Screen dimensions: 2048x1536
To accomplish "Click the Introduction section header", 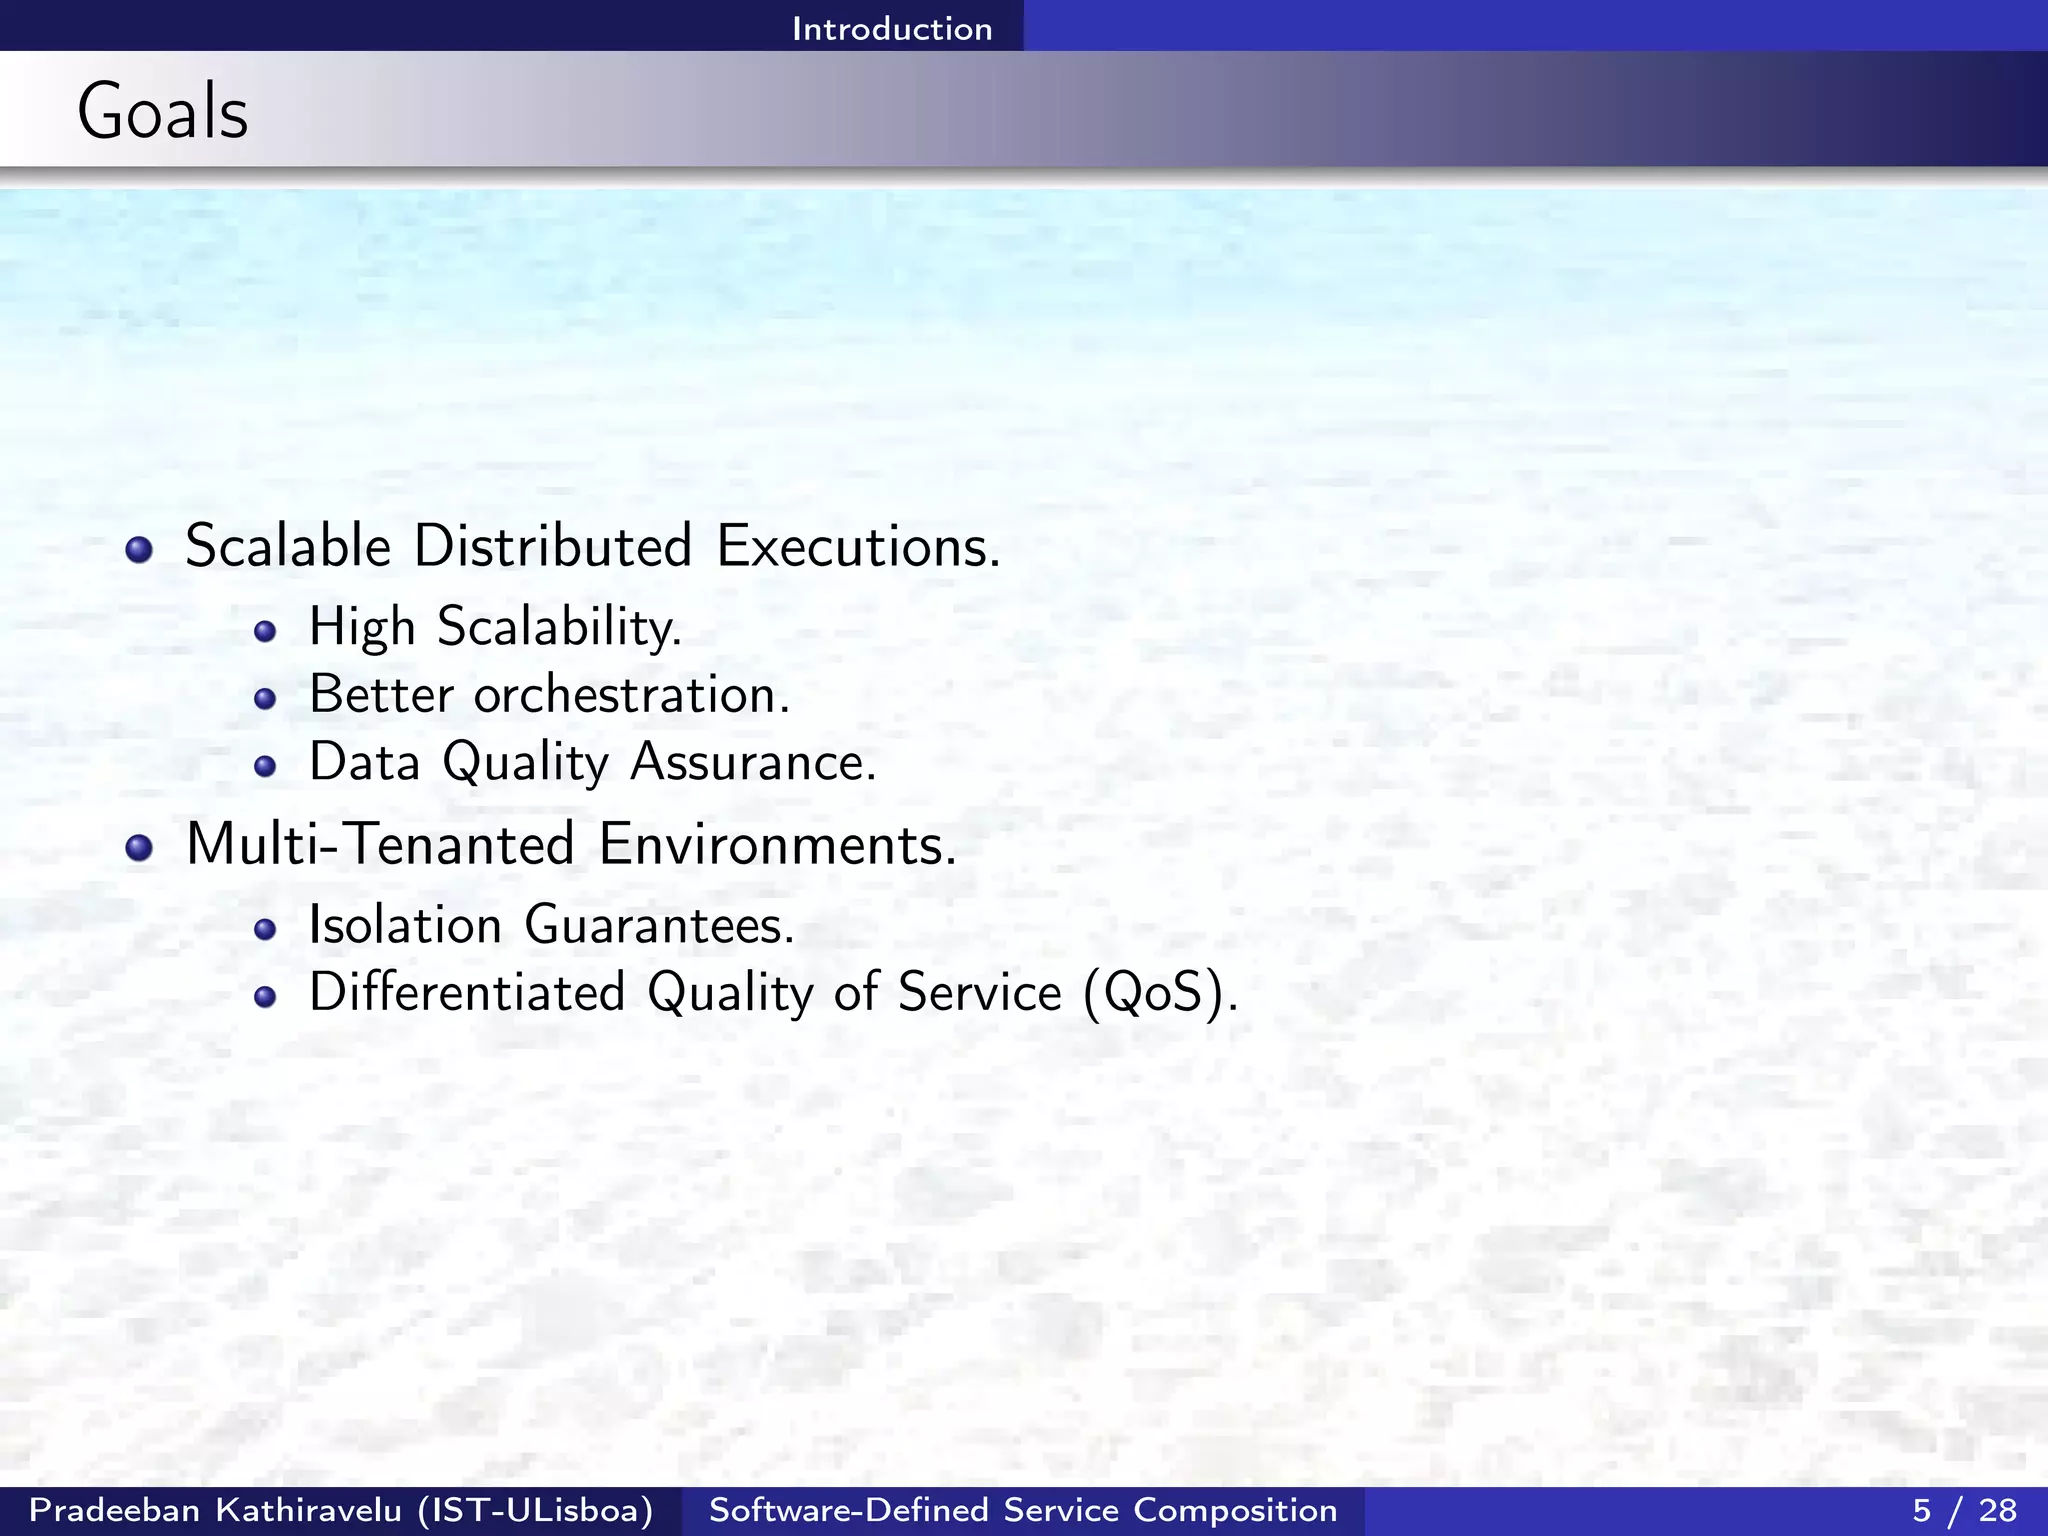I will [x=892, y=28].
